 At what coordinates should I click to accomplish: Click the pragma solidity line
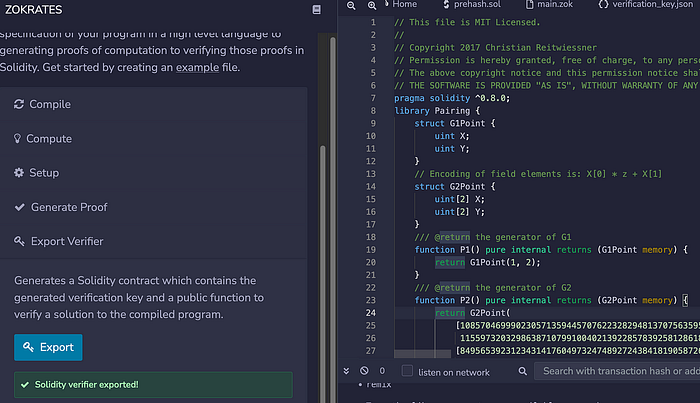point(452,98)
